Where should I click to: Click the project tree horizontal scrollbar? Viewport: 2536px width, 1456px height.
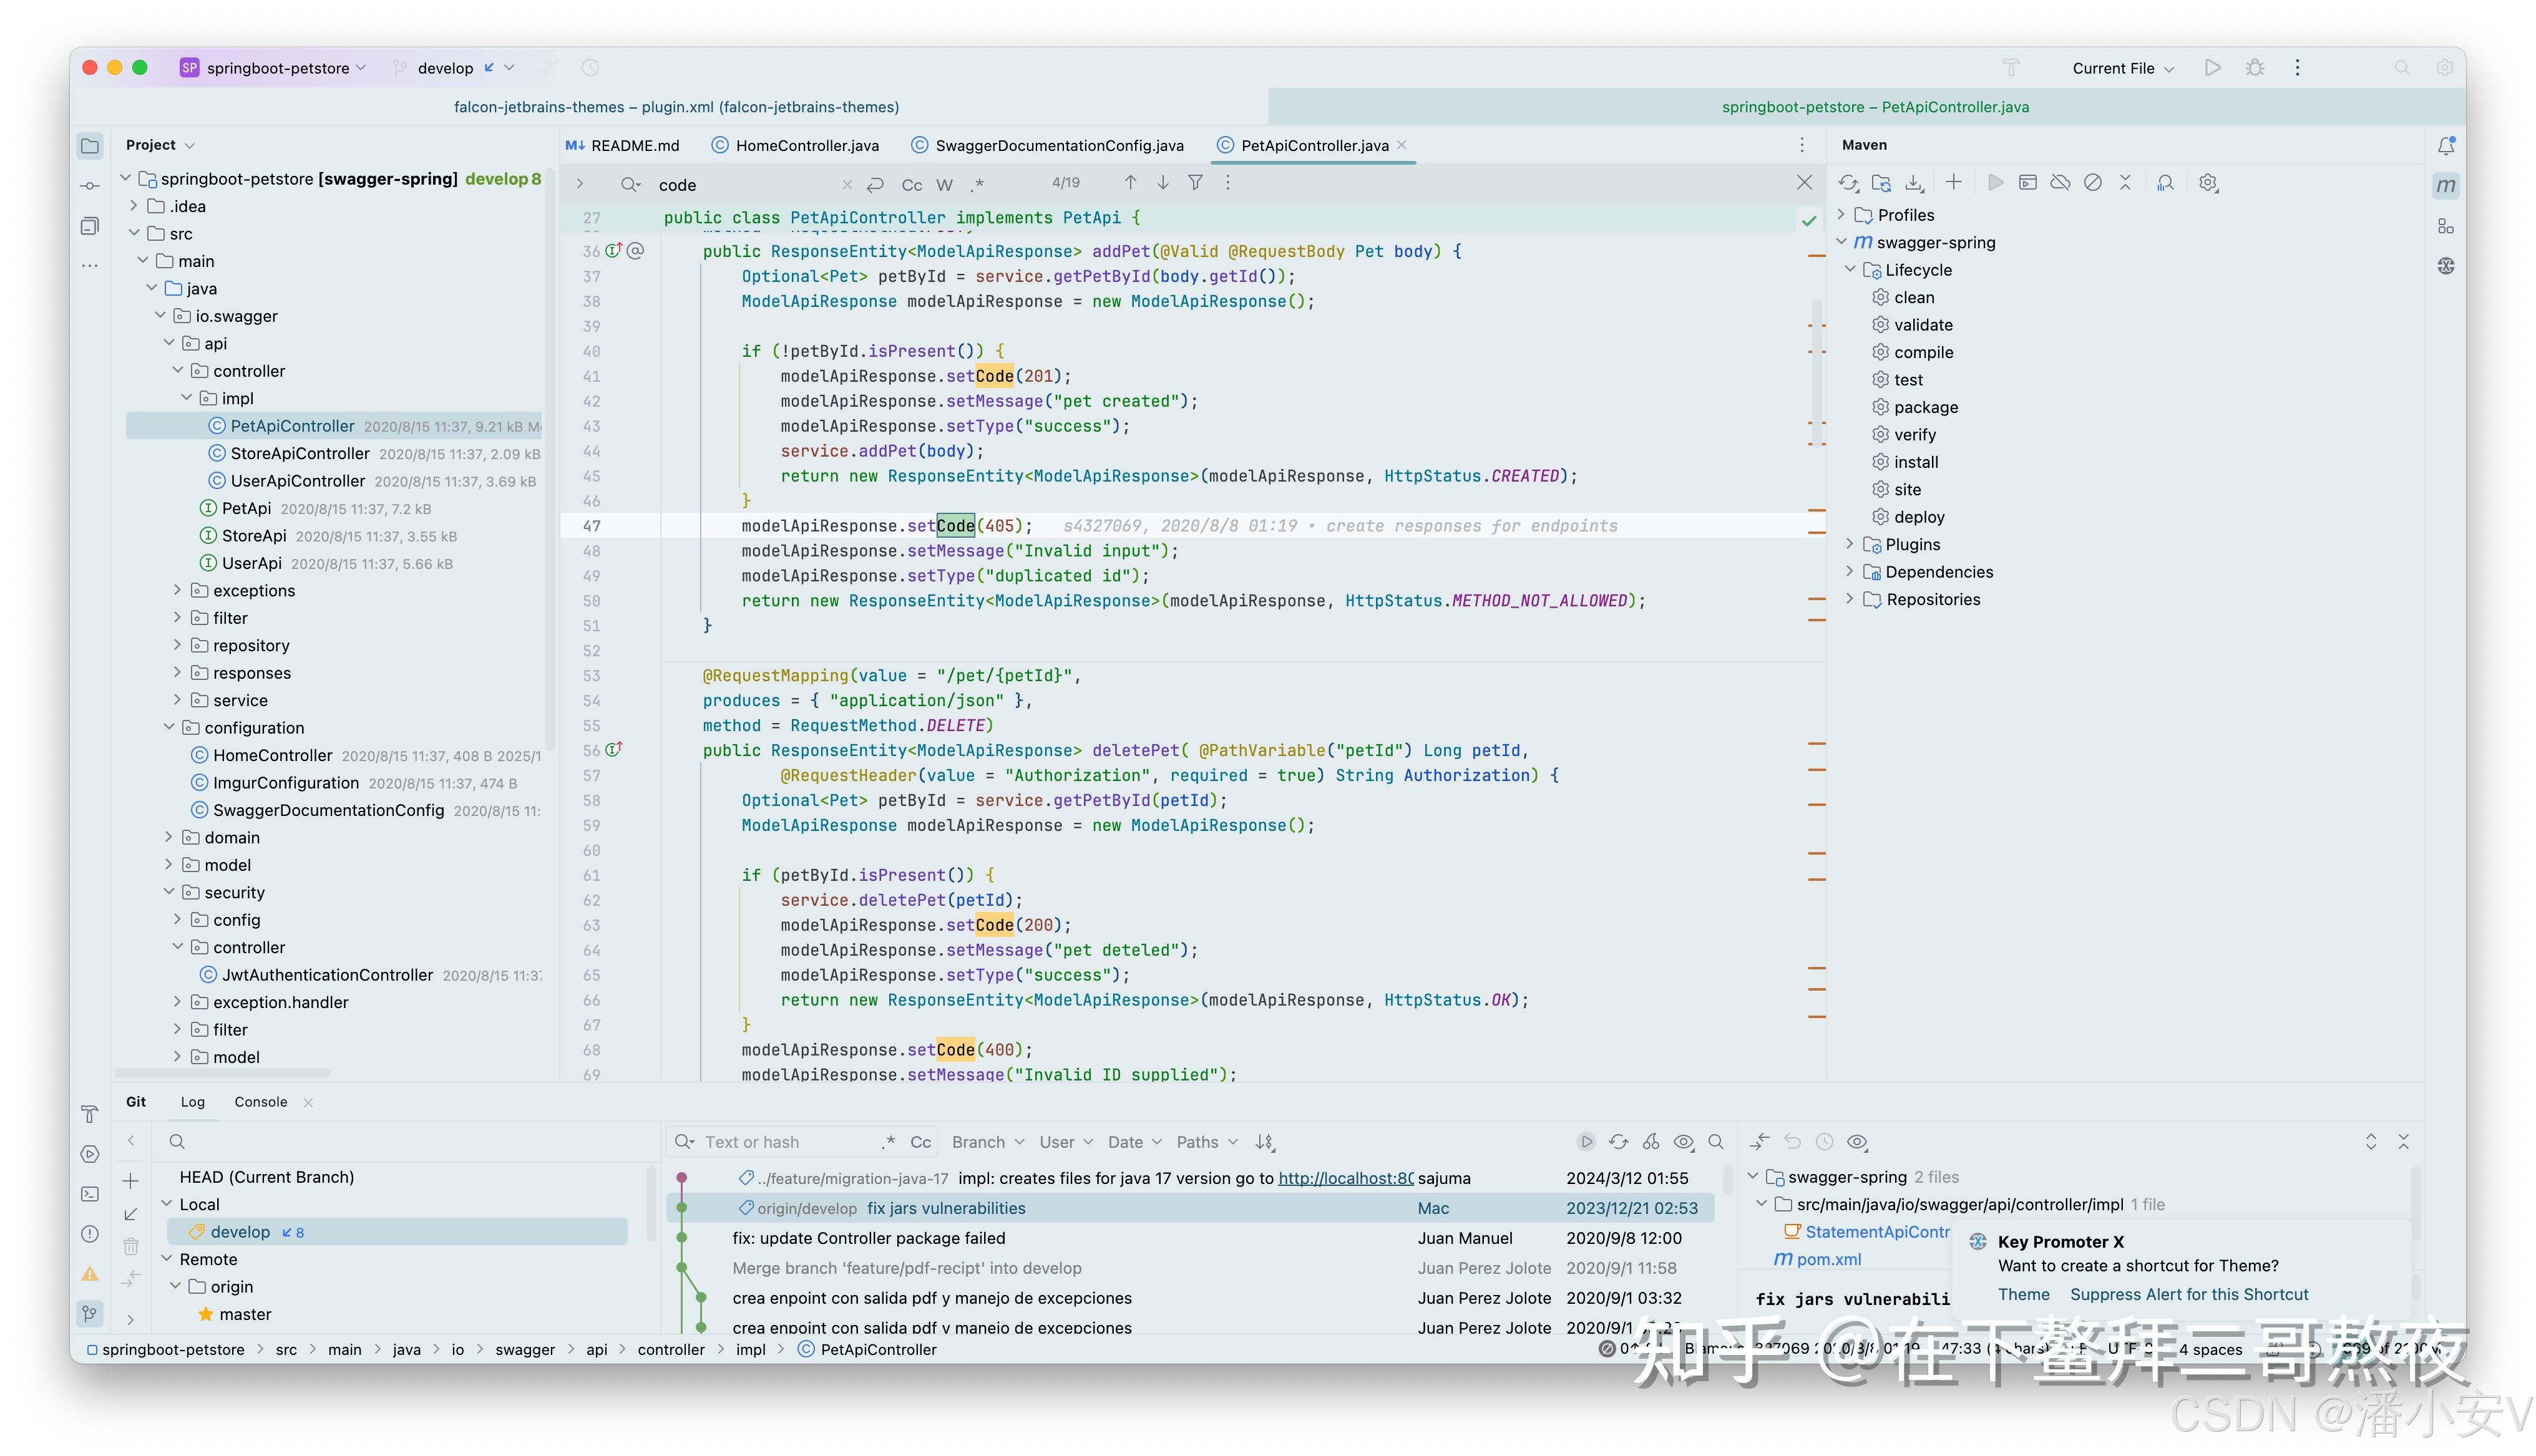tap(222, 1073)
